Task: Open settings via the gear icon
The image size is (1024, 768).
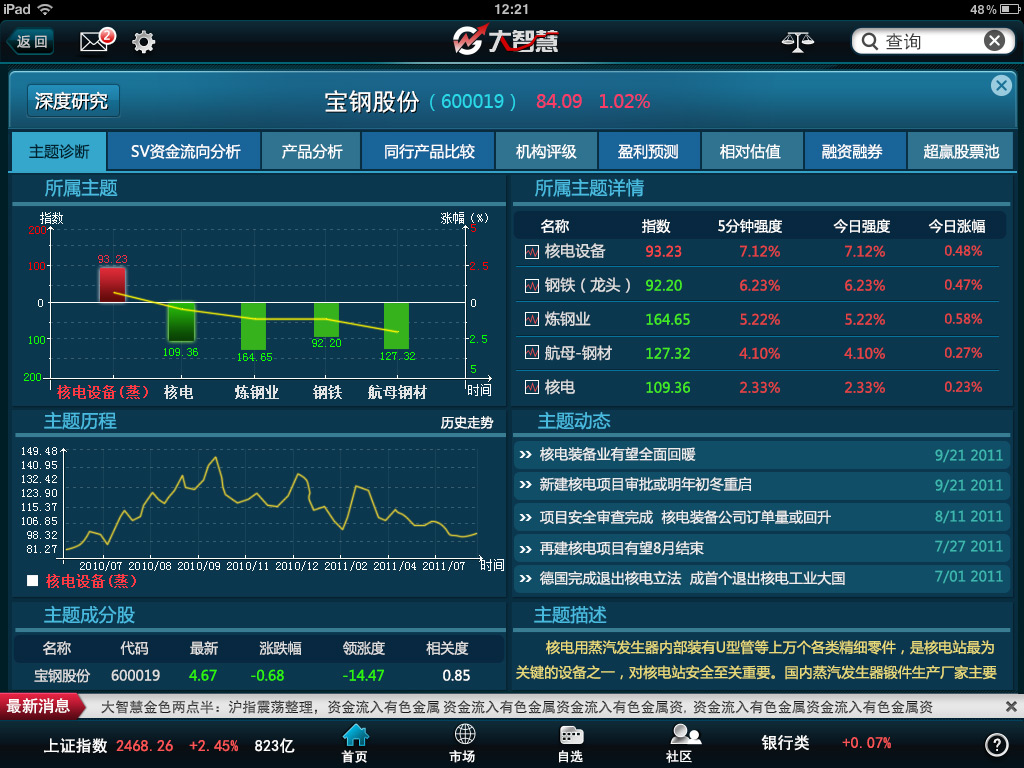Action: (144, 42)
